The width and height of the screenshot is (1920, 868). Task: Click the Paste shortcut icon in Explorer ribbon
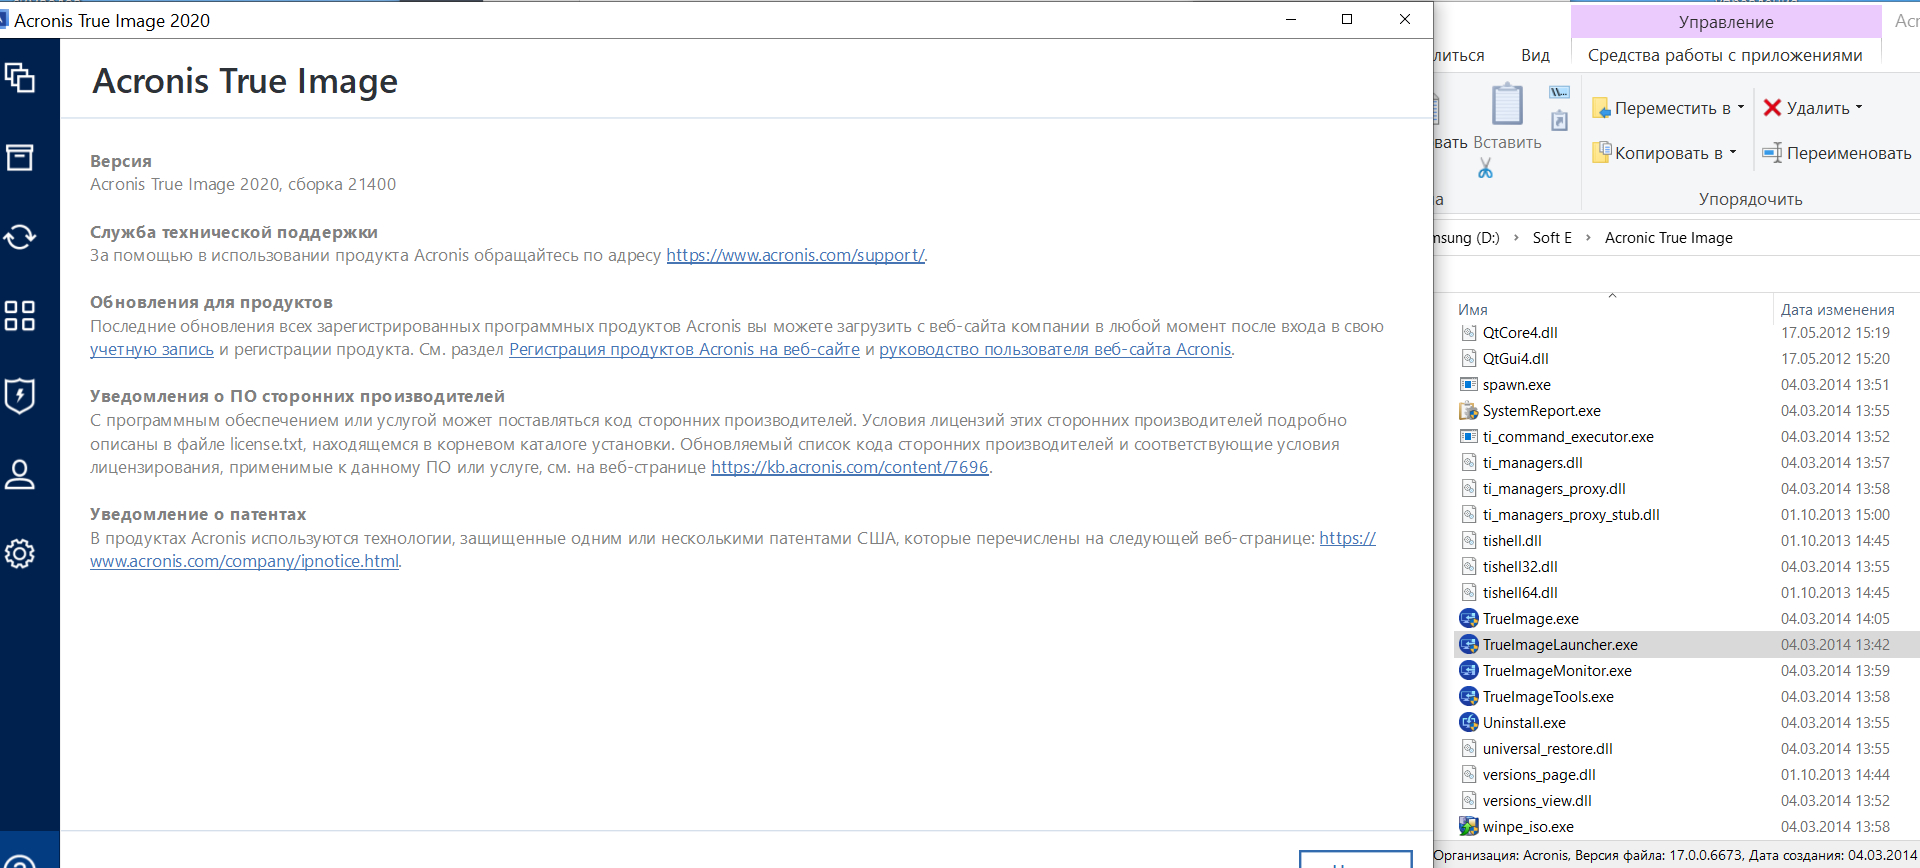[x=1559, y=121]
